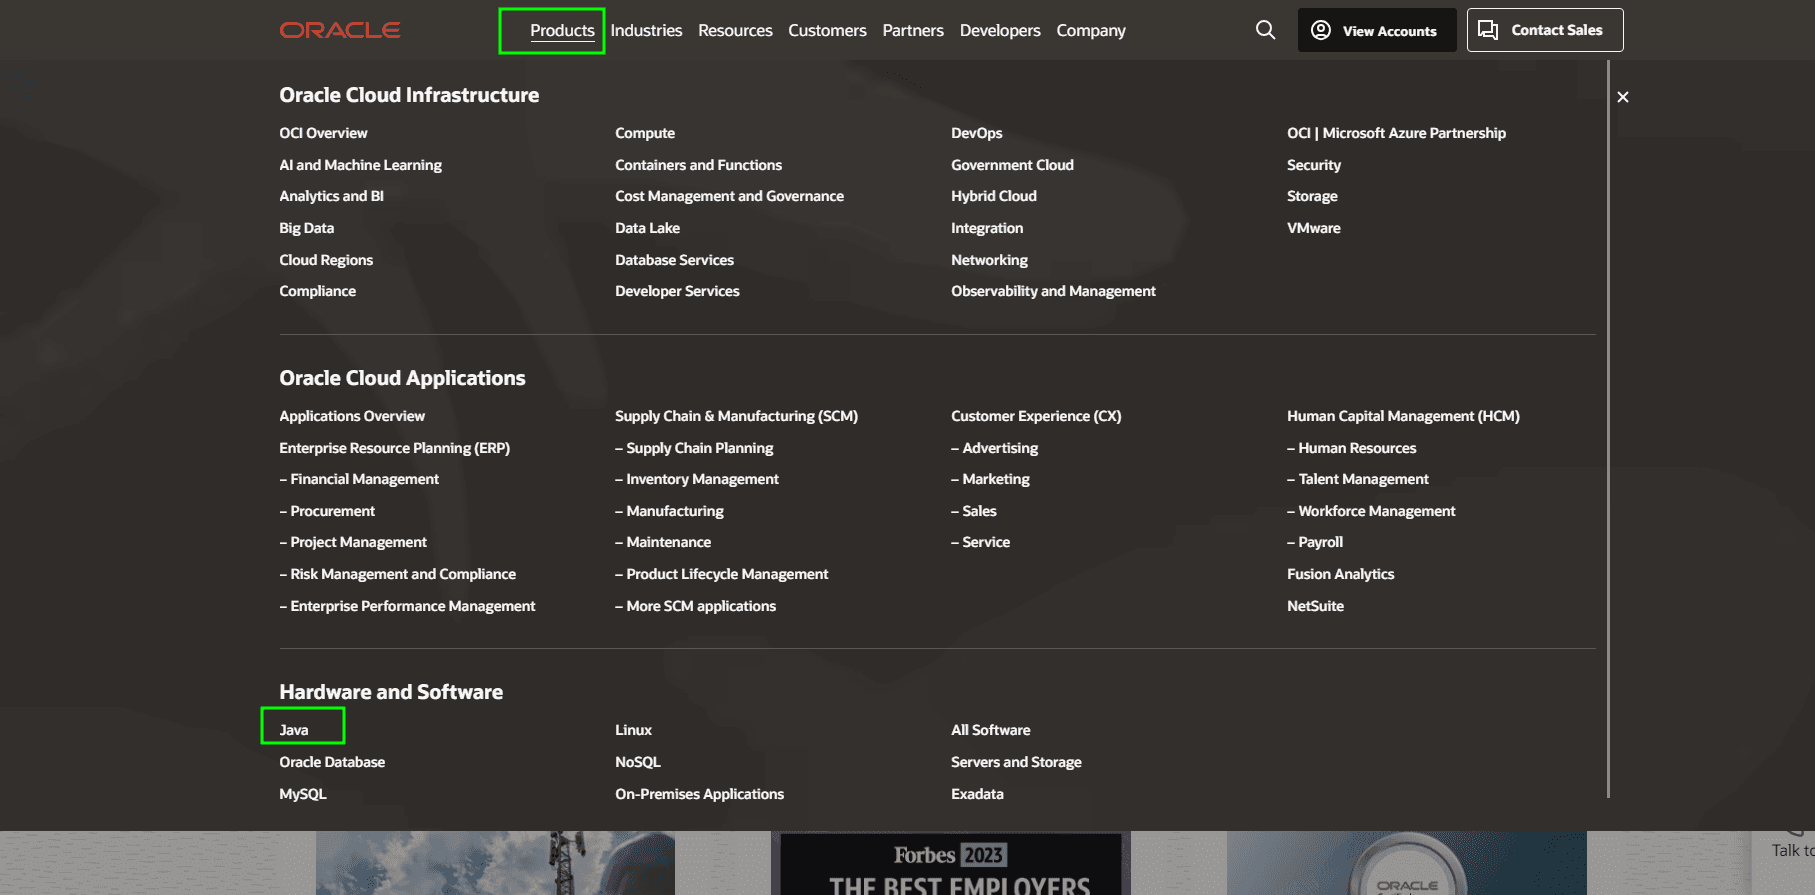Open Financial Management
Image resolution: width=1815 pixels, height=895 pixels.
[x=359, y=479]
